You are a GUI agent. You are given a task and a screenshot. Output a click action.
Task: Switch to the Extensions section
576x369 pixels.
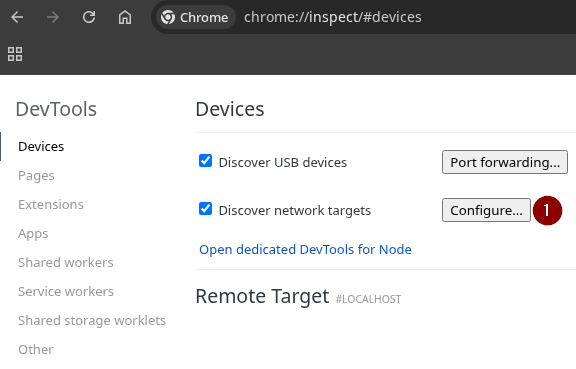(51, 204)
